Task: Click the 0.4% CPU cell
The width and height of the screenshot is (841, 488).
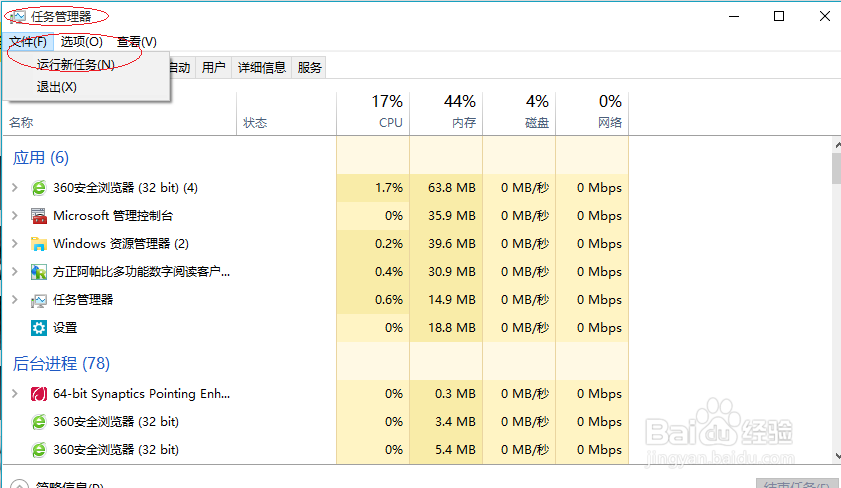Action: pyautogui.click(x=373, y=271)
